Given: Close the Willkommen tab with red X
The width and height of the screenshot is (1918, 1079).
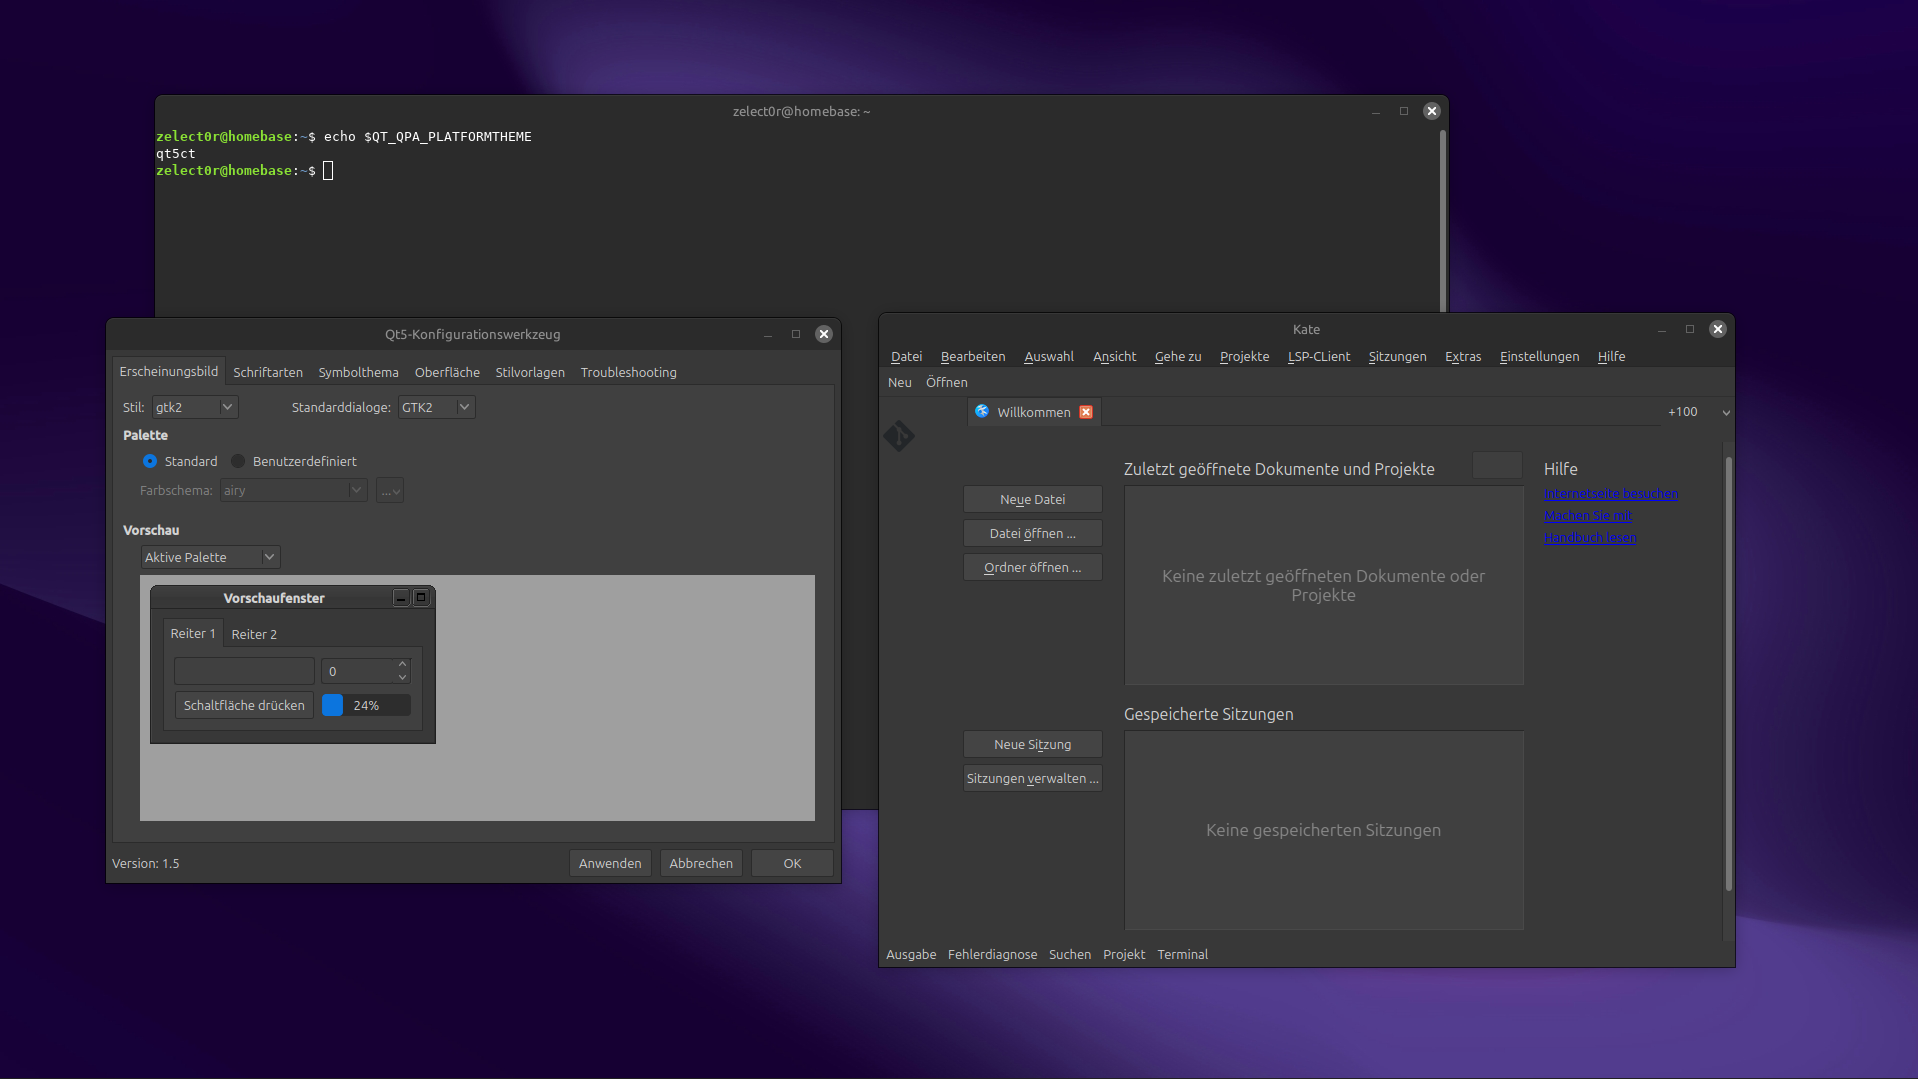Looking at the screenshot, I should (x=1086, y=412).
